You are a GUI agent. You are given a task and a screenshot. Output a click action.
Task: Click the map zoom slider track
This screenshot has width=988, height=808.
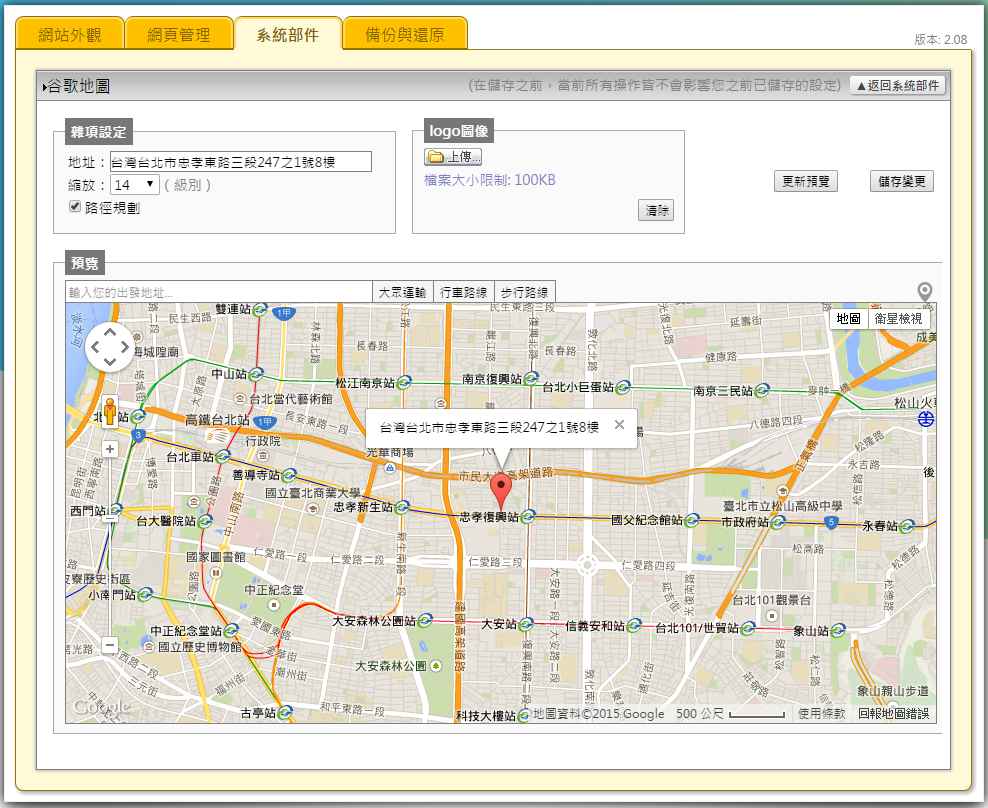tap(110, 560)
